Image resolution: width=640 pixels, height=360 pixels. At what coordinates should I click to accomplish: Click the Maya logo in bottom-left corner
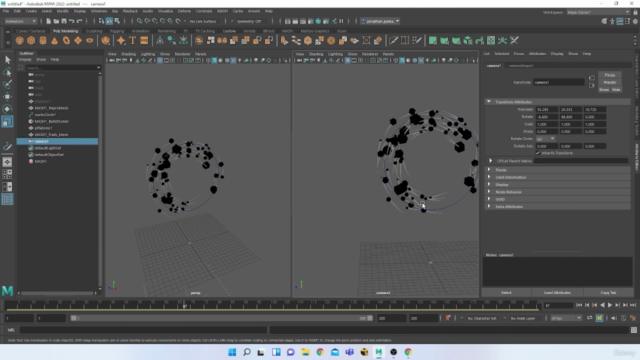(x=7, y=291)
